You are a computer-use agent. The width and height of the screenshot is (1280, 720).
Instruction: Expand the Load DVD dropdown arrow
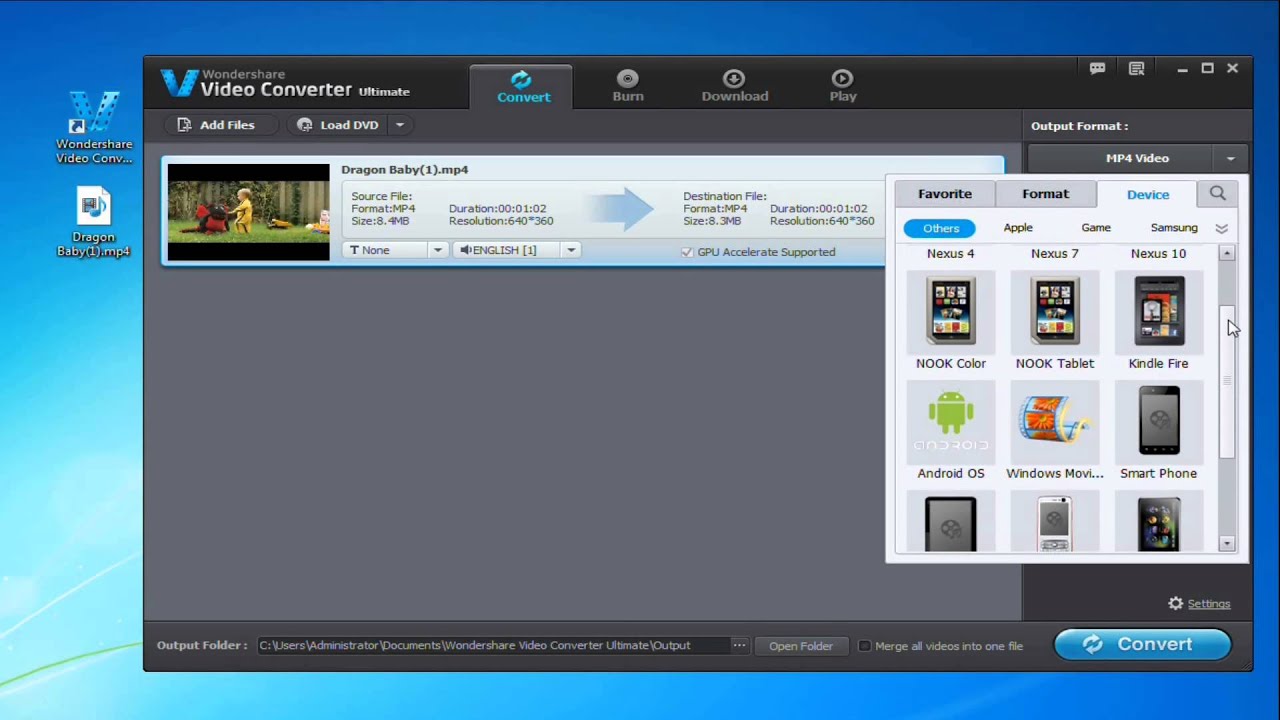point(399,125)
